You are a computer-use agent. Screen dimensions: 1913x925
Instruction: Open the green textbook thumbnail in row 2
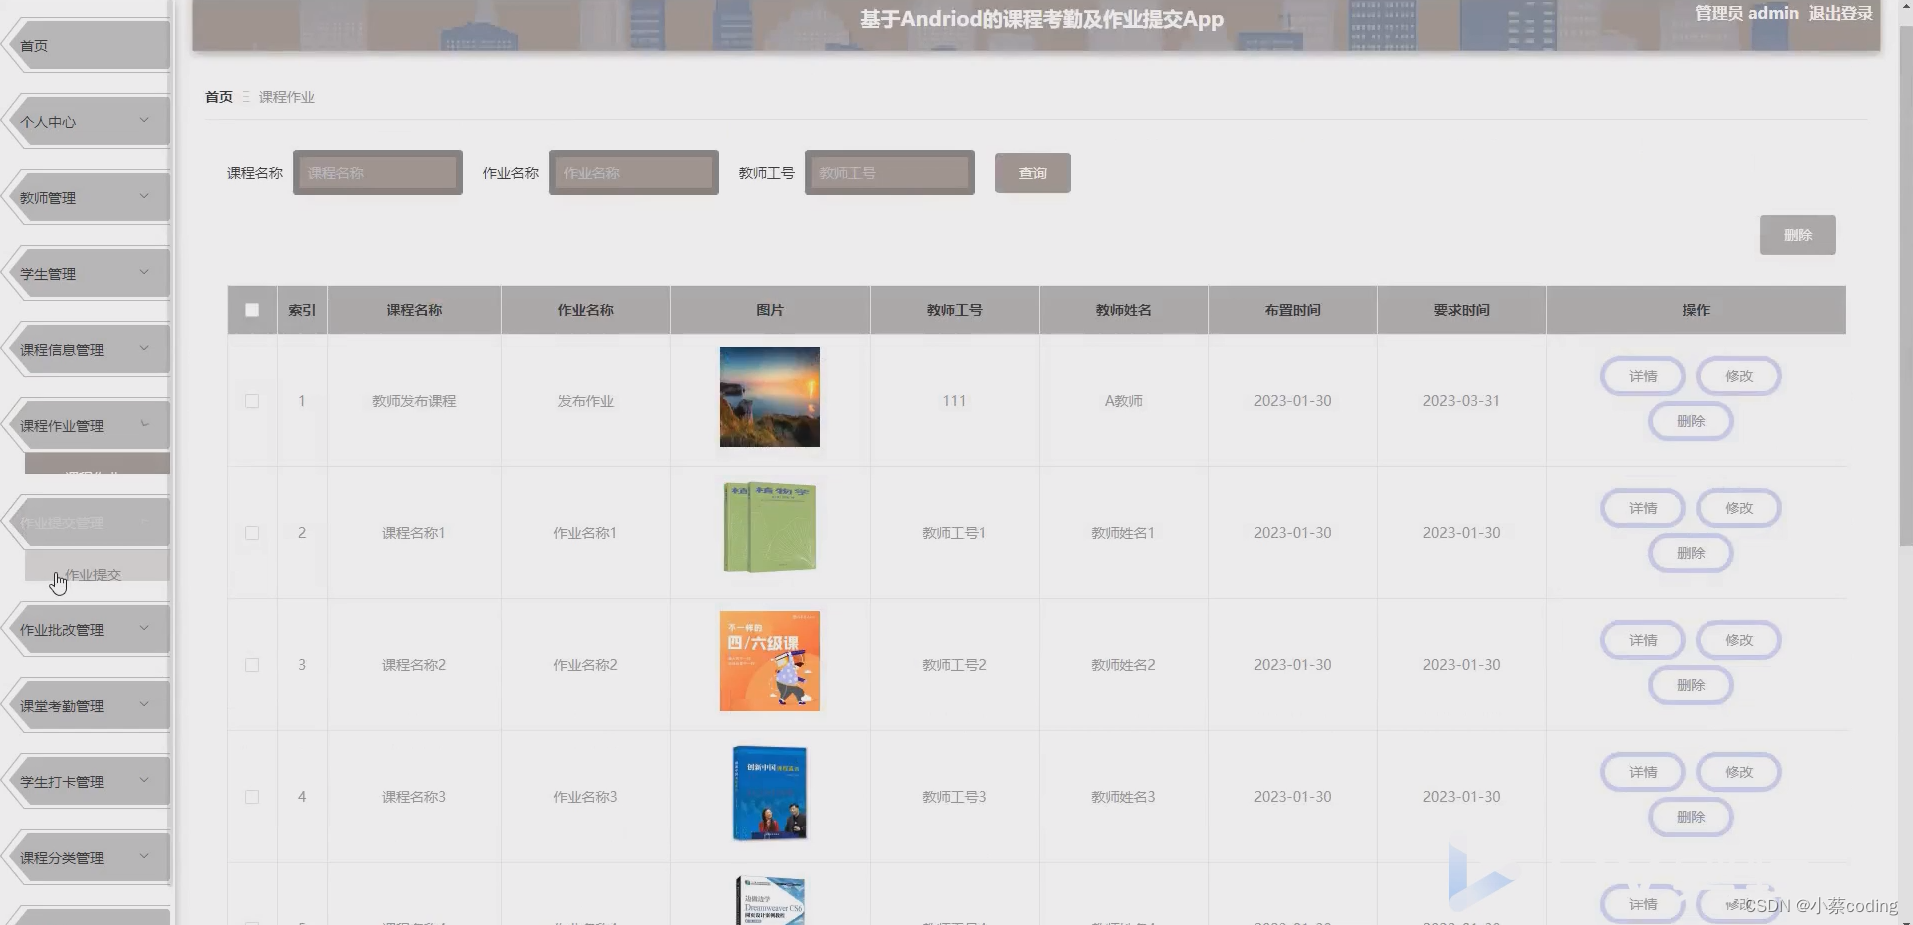click(x=770, y=527)
